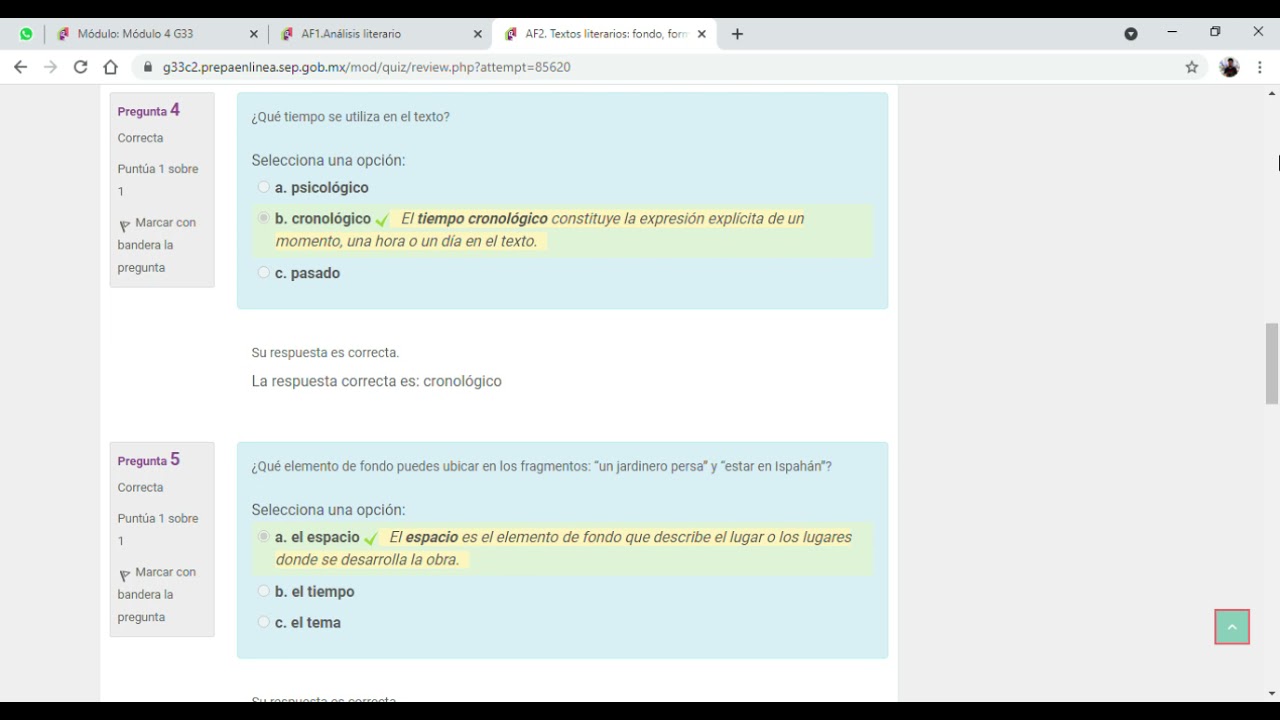This screenshot has width=1280, height=720.
Task: Minimize the Chrome window
Action: (1172, 33)
